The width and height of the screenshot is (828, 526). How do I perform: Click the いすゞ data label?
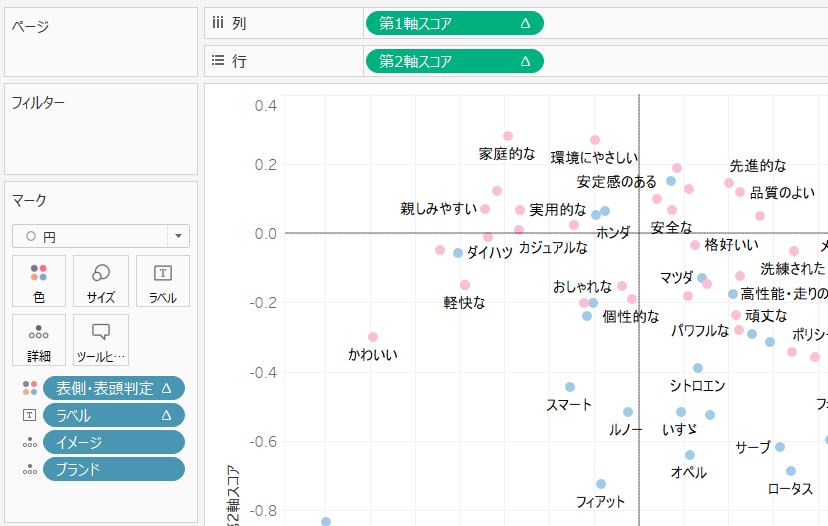coord(680,429)
